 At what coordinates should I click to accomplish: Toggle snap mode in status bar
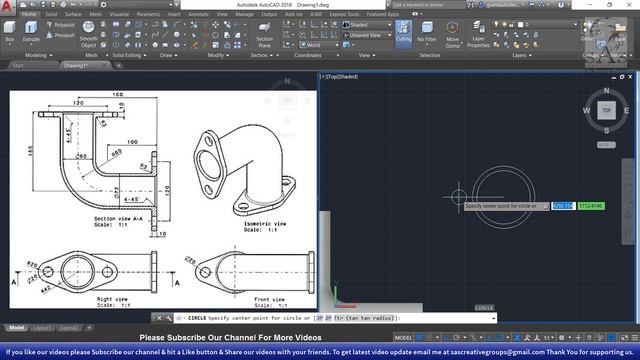tap(429, 338)
